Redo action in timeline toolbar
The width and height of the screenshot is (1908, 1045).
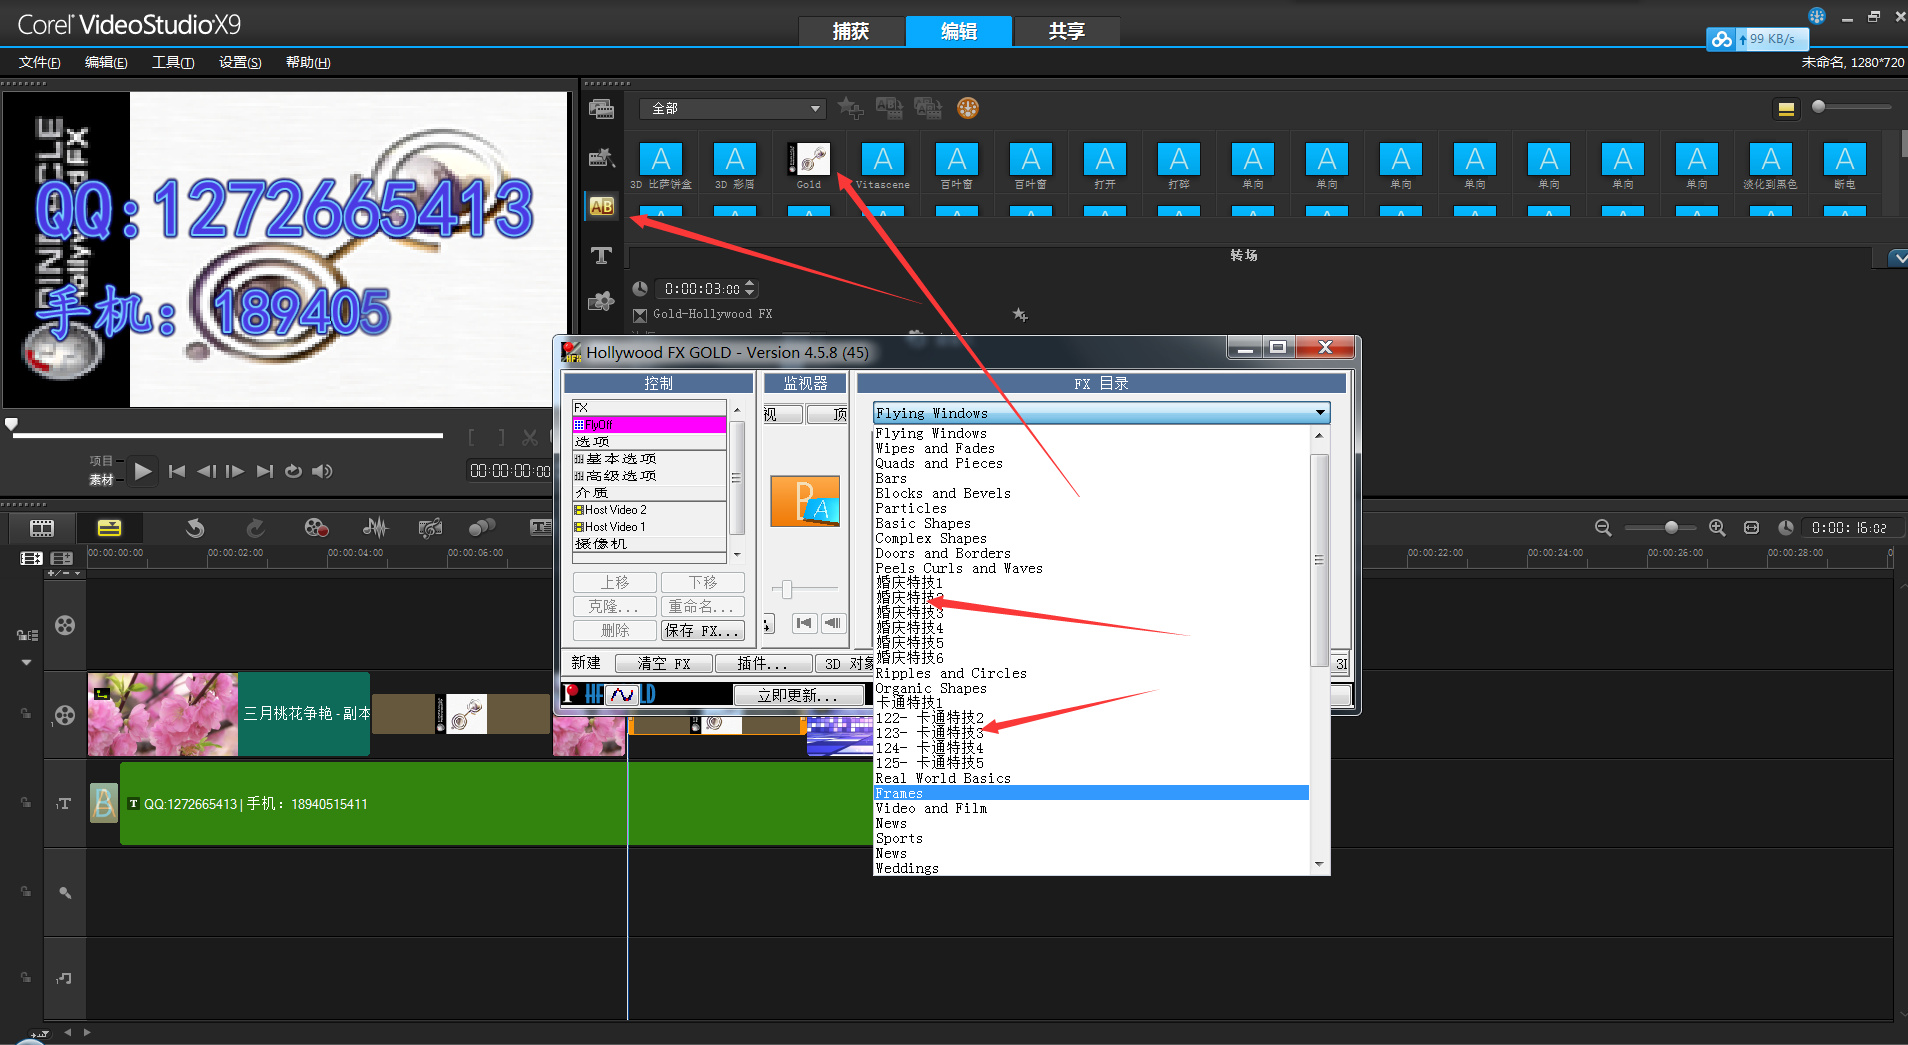255,528
